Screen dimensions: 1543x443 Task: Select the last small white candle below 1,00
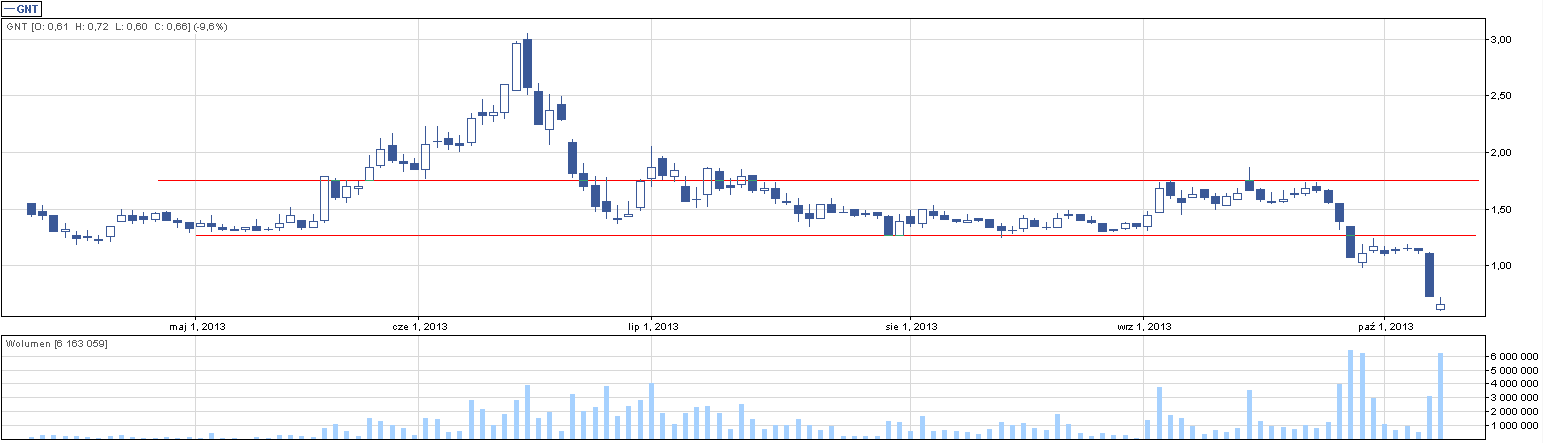[x=1441, y=306]
